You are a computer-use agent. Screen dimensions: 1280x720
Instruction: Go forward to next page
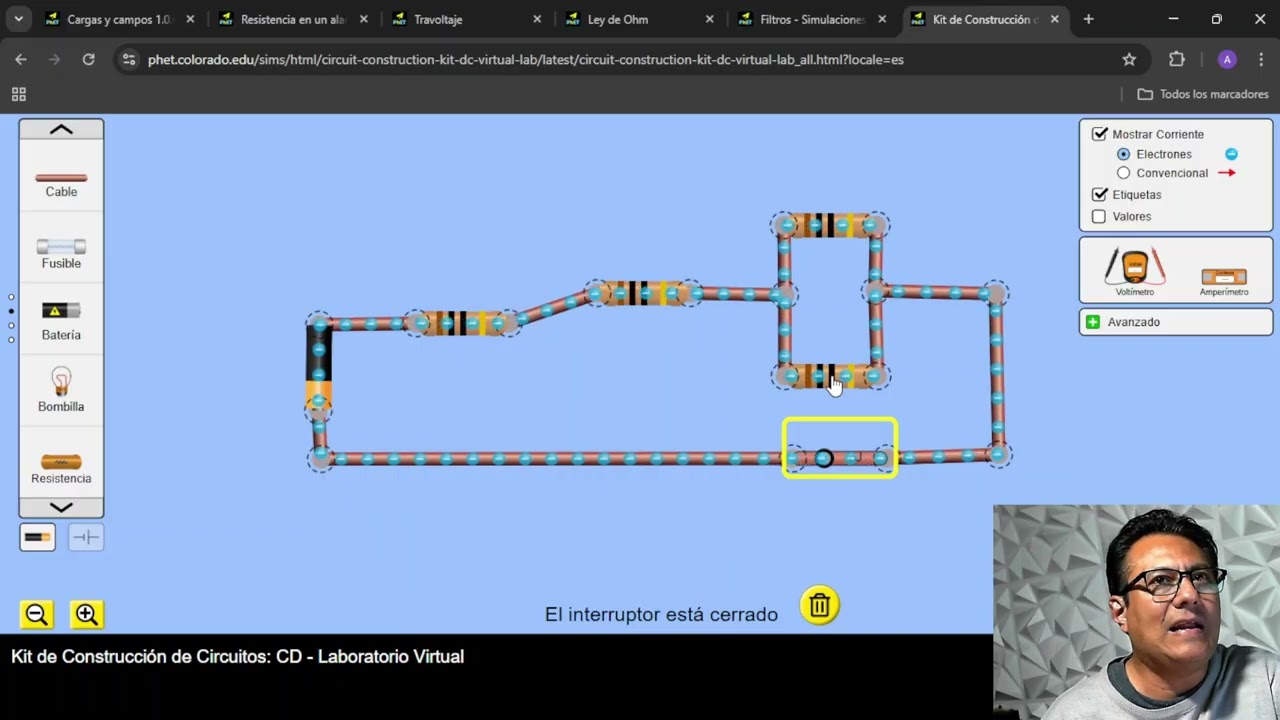coord(54,59)
